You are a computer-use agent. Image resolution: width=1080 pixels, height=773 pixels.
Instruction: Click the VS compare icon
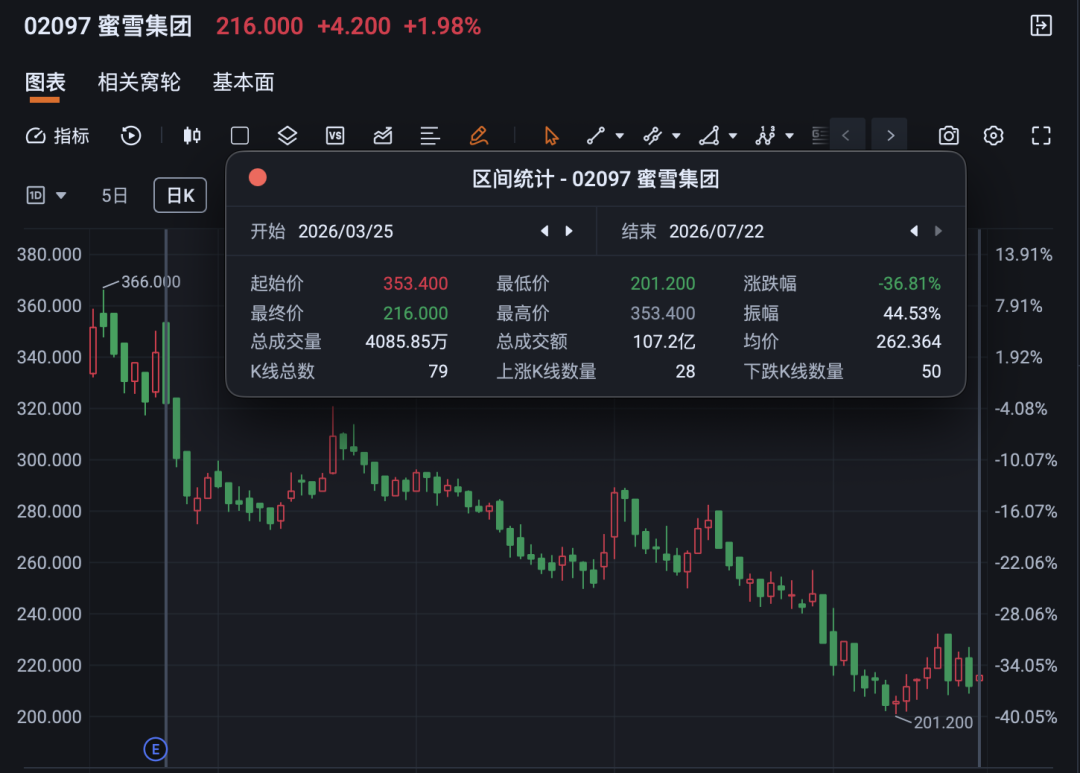(x=335, y=136)
